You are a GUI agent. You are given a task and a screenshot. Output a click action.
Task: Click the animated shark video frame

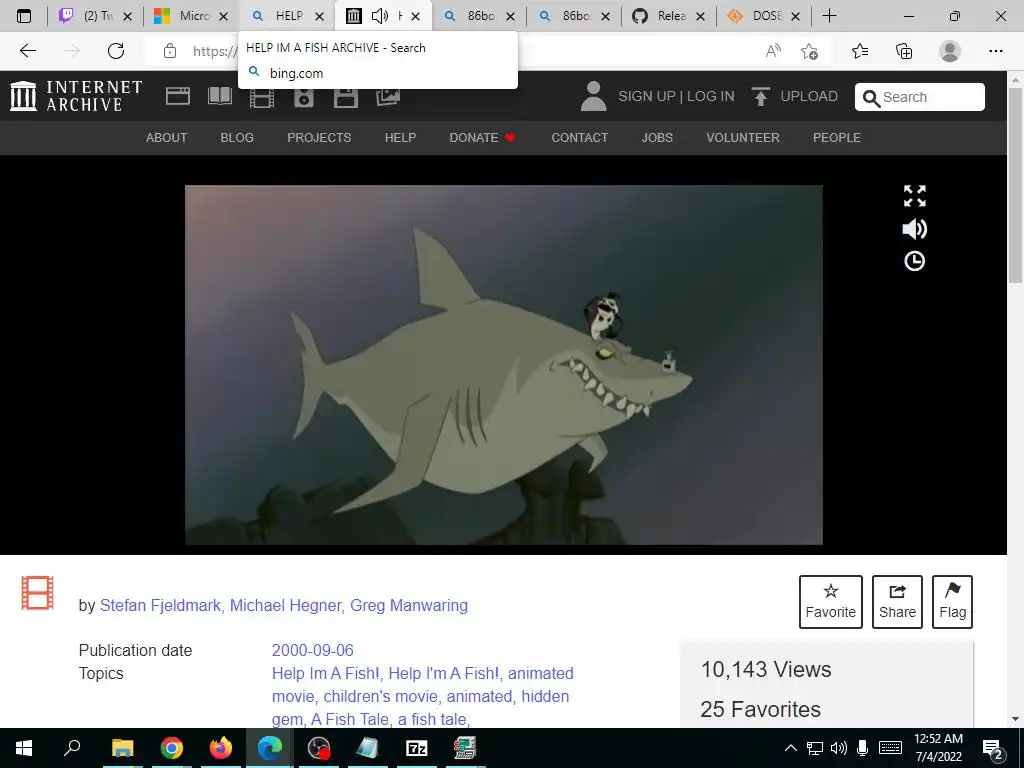pyautogui.click(x=504, y=364)
